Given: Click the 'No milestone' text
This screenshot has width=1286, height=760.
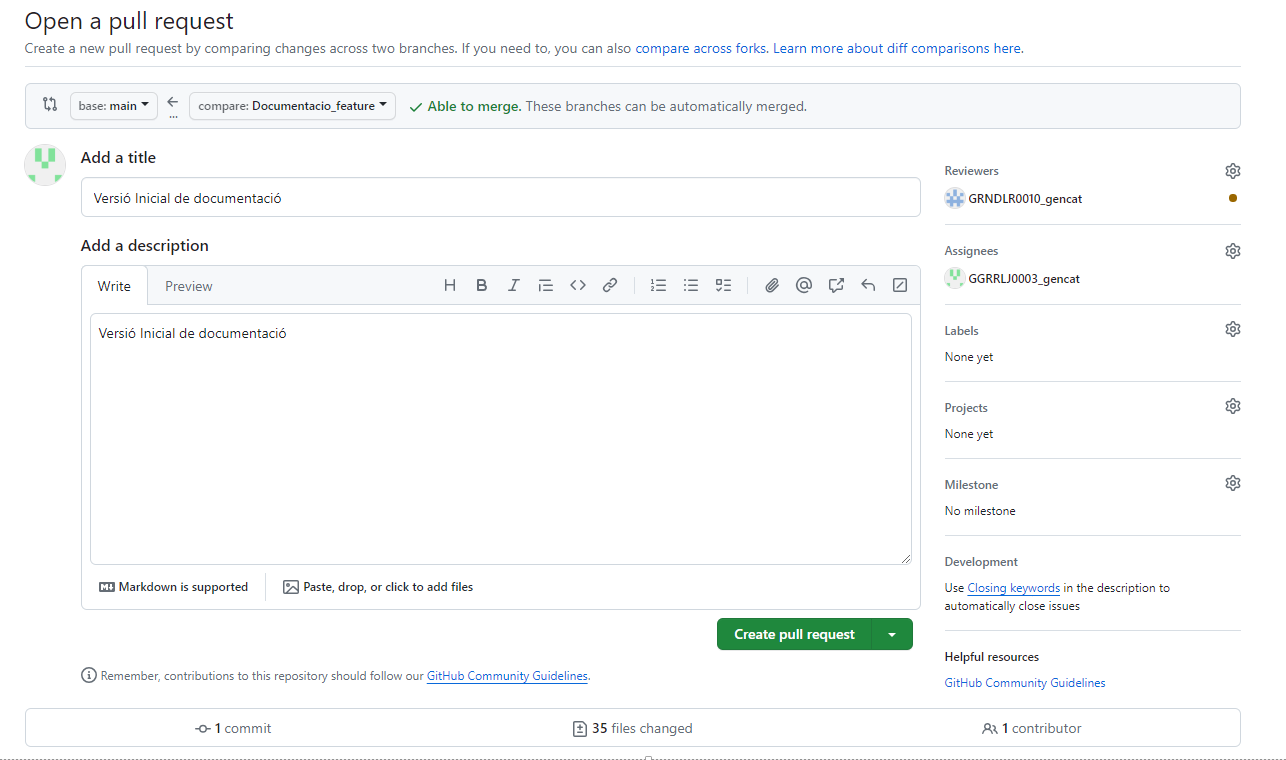Looking at the screenshot, I should point(980,511).
